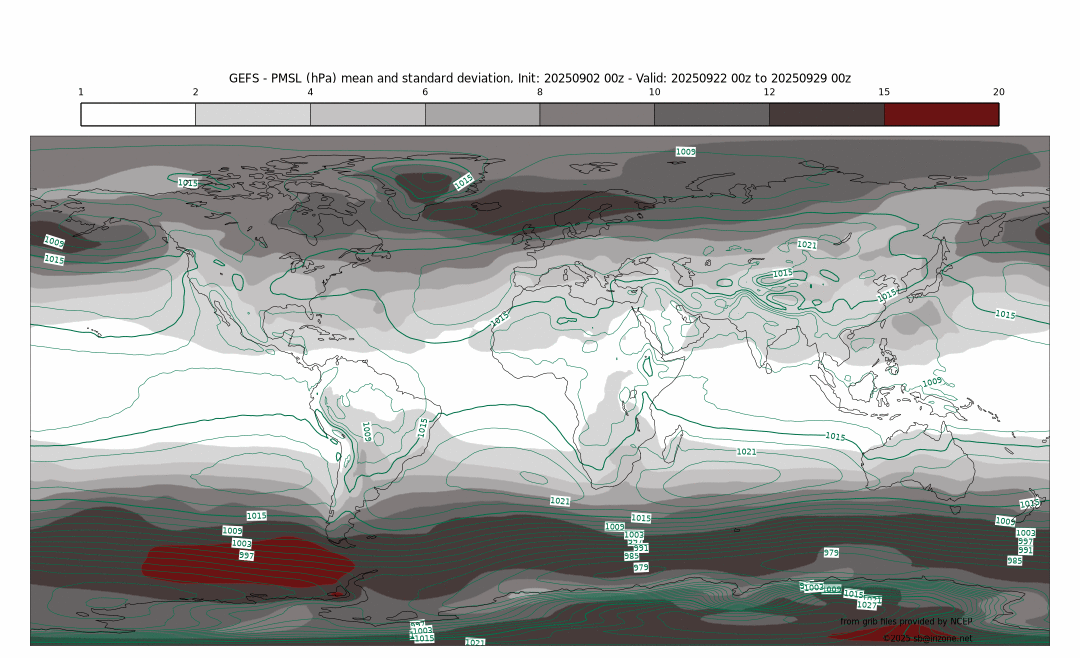
Task: Click the 997 label inside the dark red region
Action: (x=246, y=555)
